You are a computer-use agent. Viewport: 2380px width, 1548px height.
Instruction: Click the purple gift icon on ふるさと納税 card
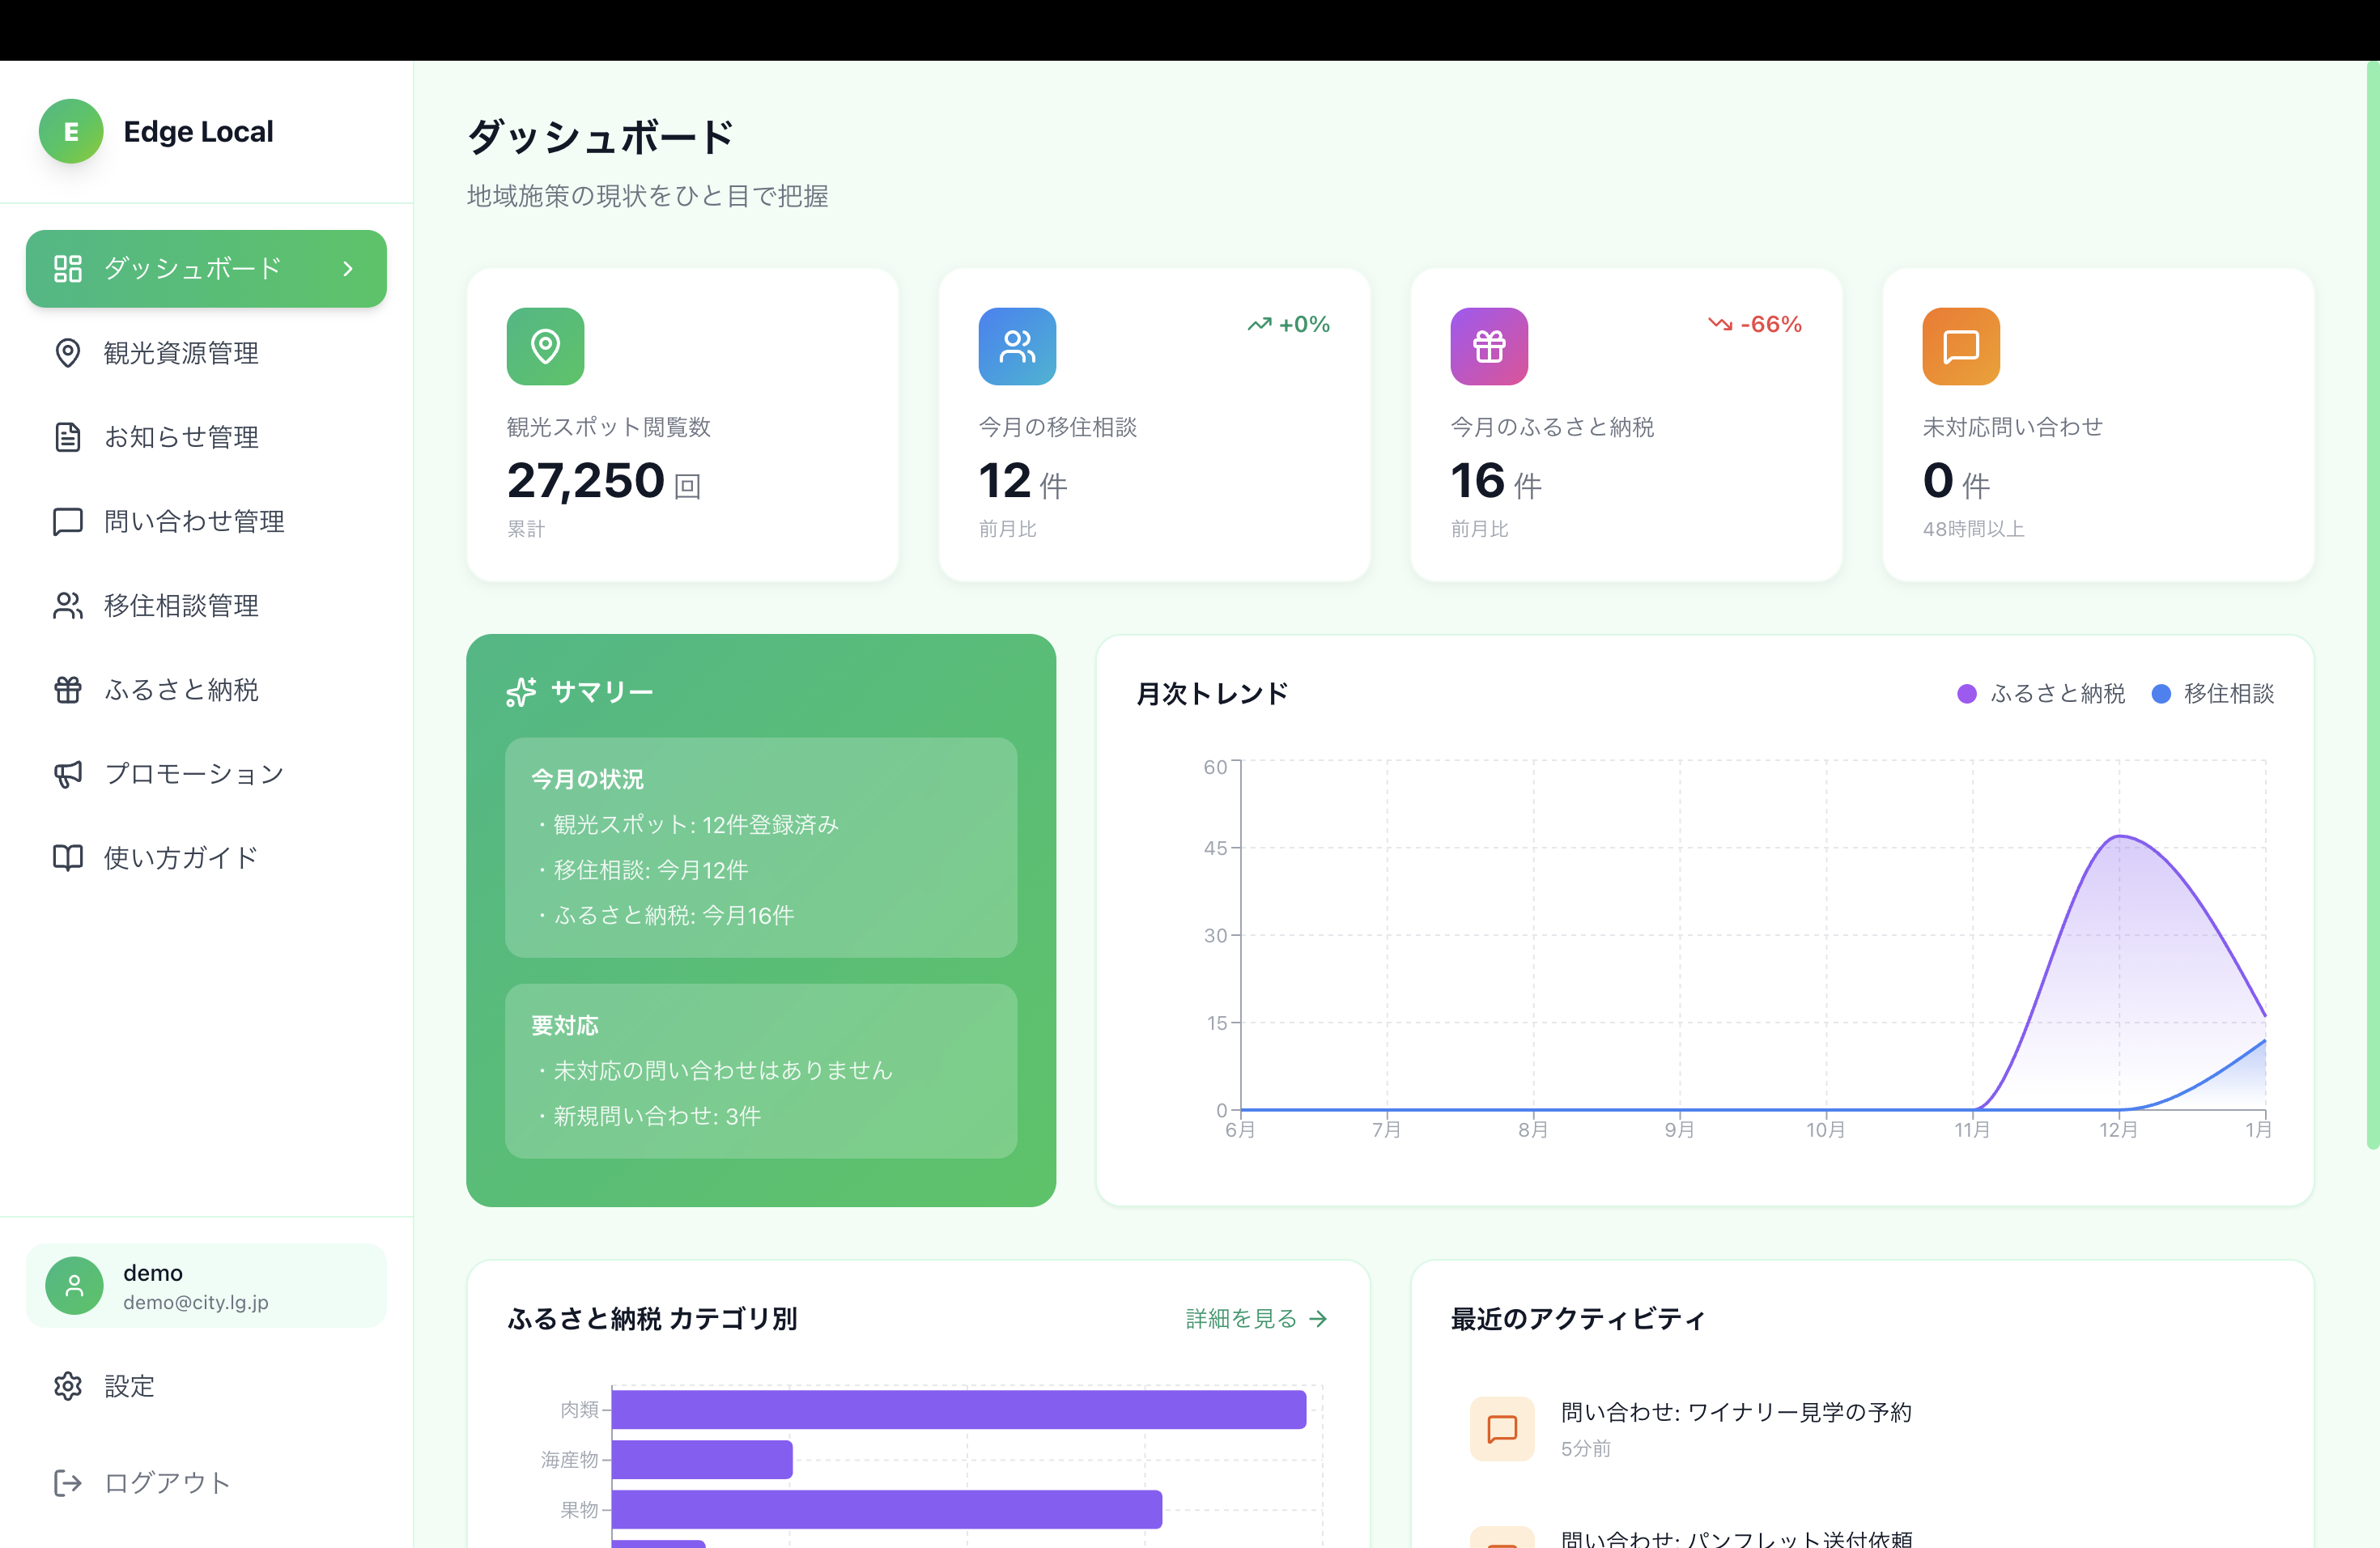pyautogui.click(x=1489, y=346)
